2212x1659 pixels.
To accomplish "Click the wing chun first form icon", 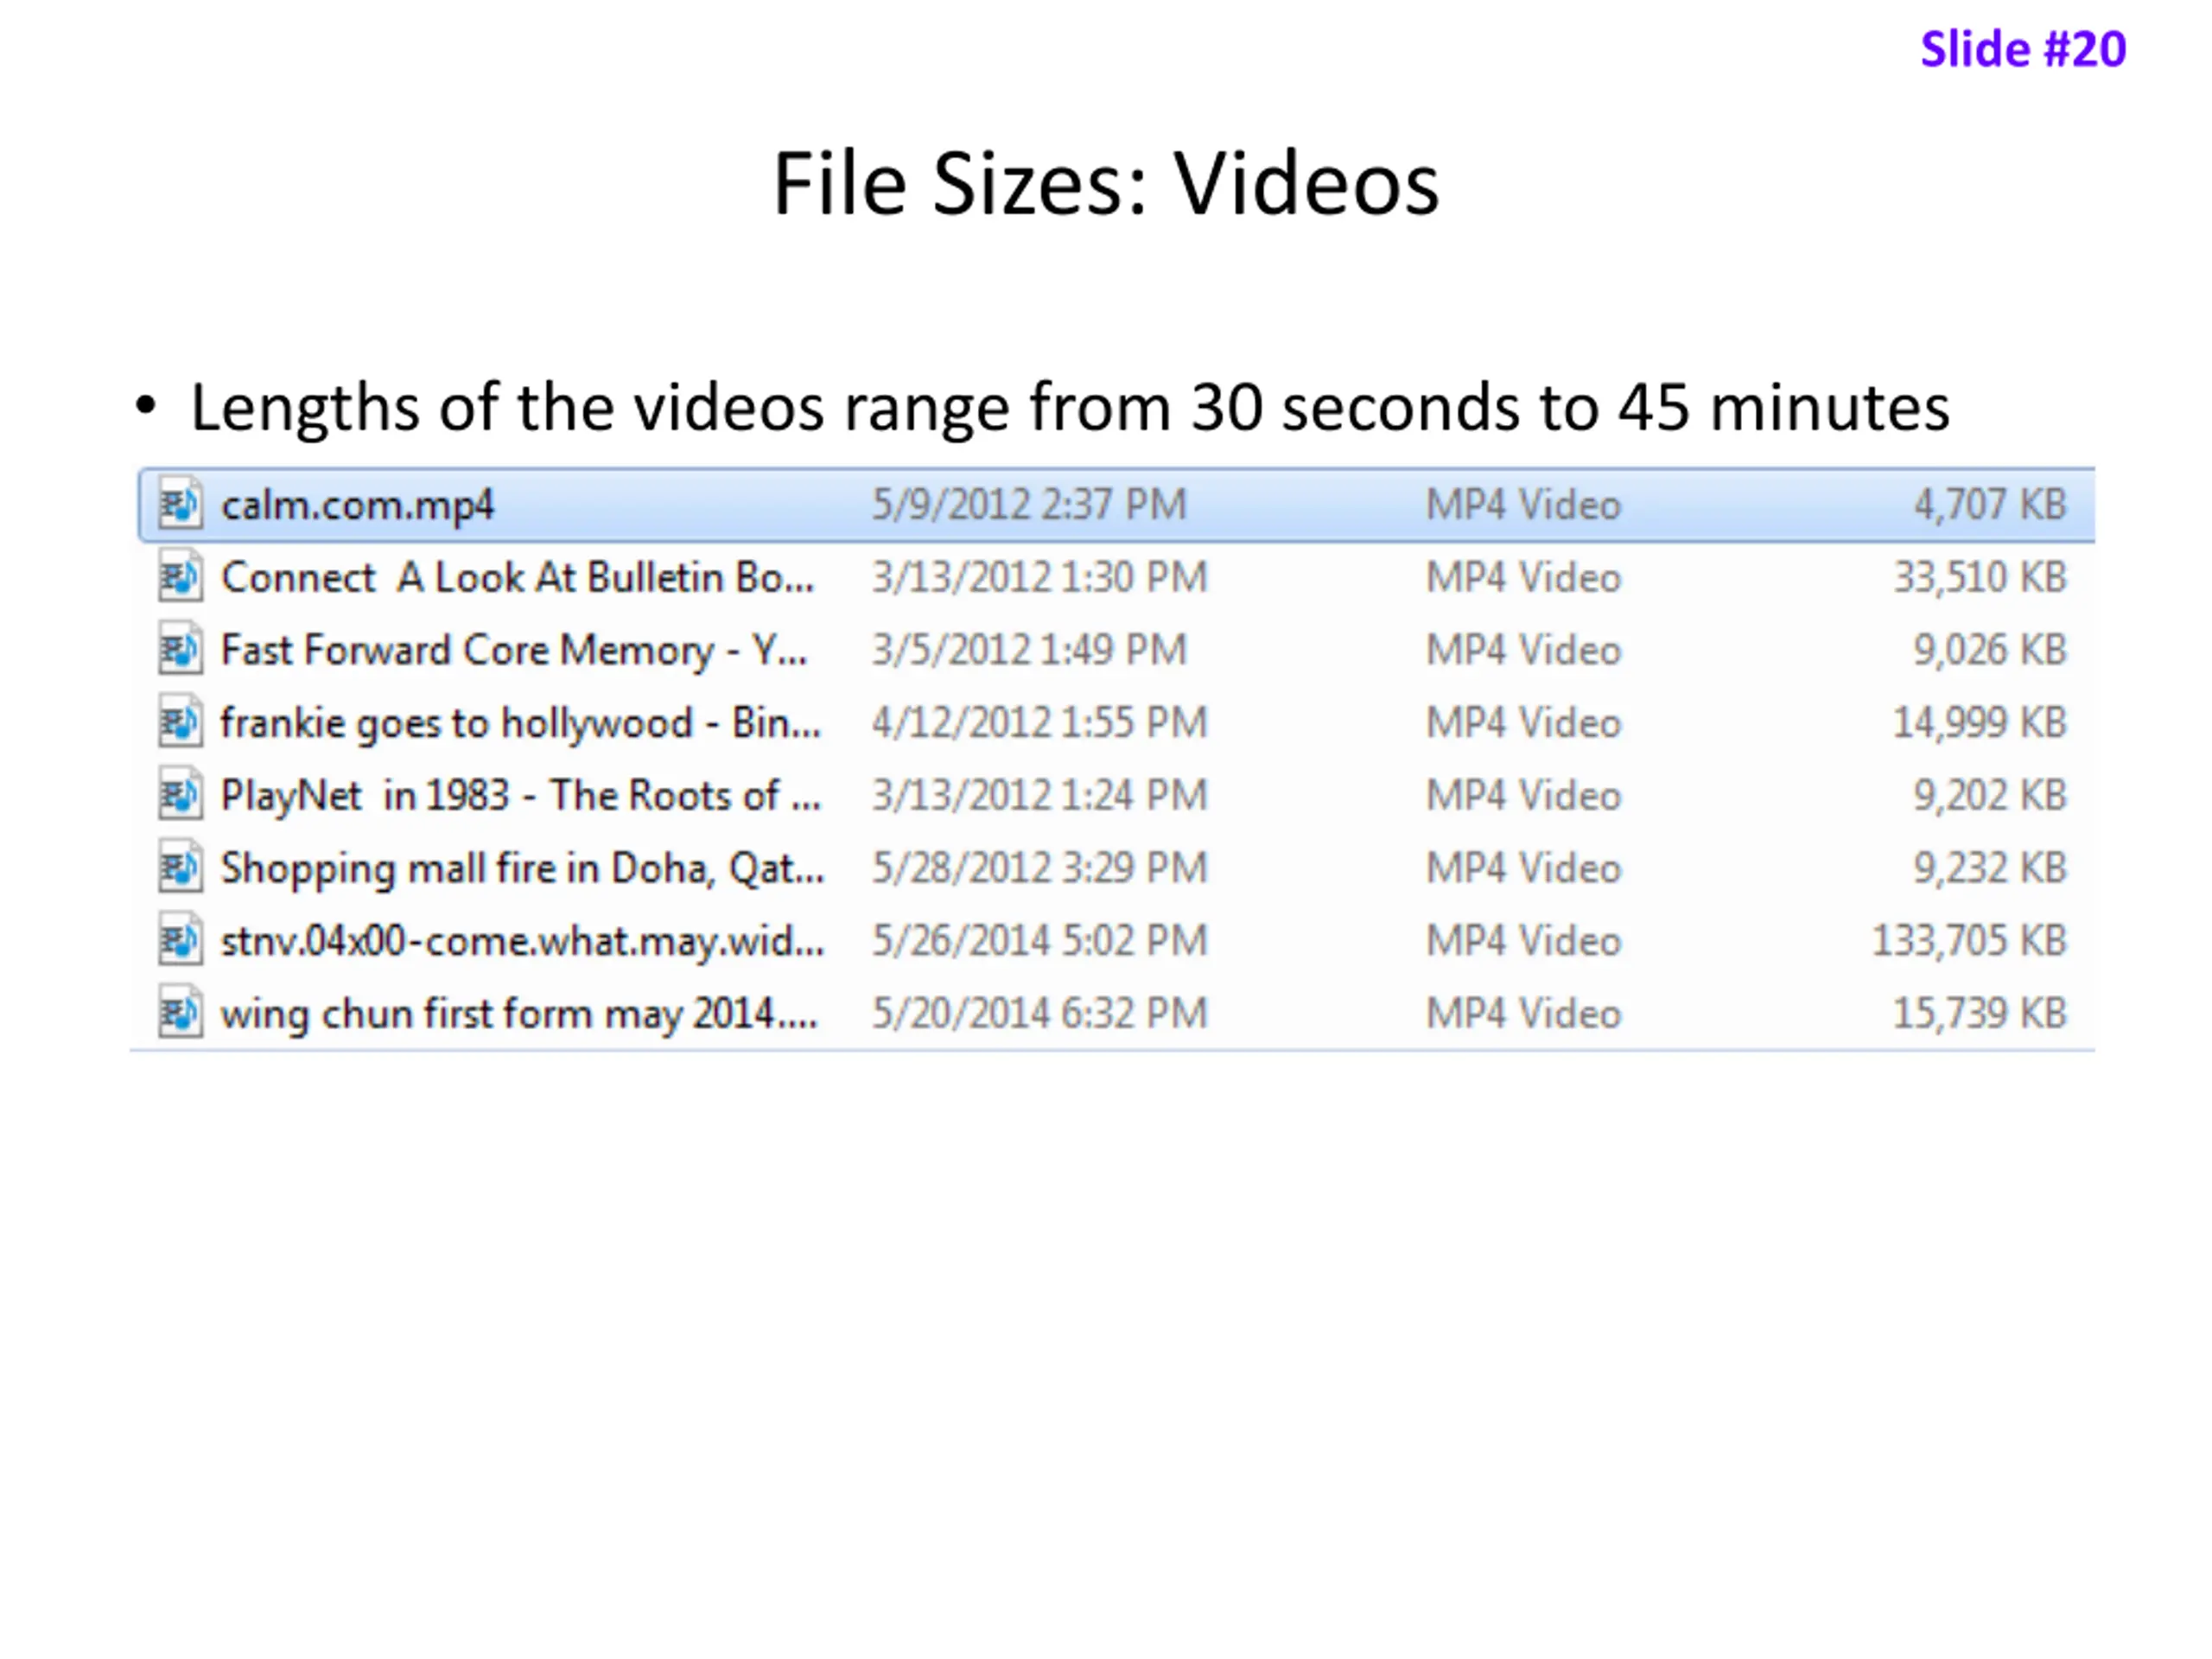I will [181, 1013].
